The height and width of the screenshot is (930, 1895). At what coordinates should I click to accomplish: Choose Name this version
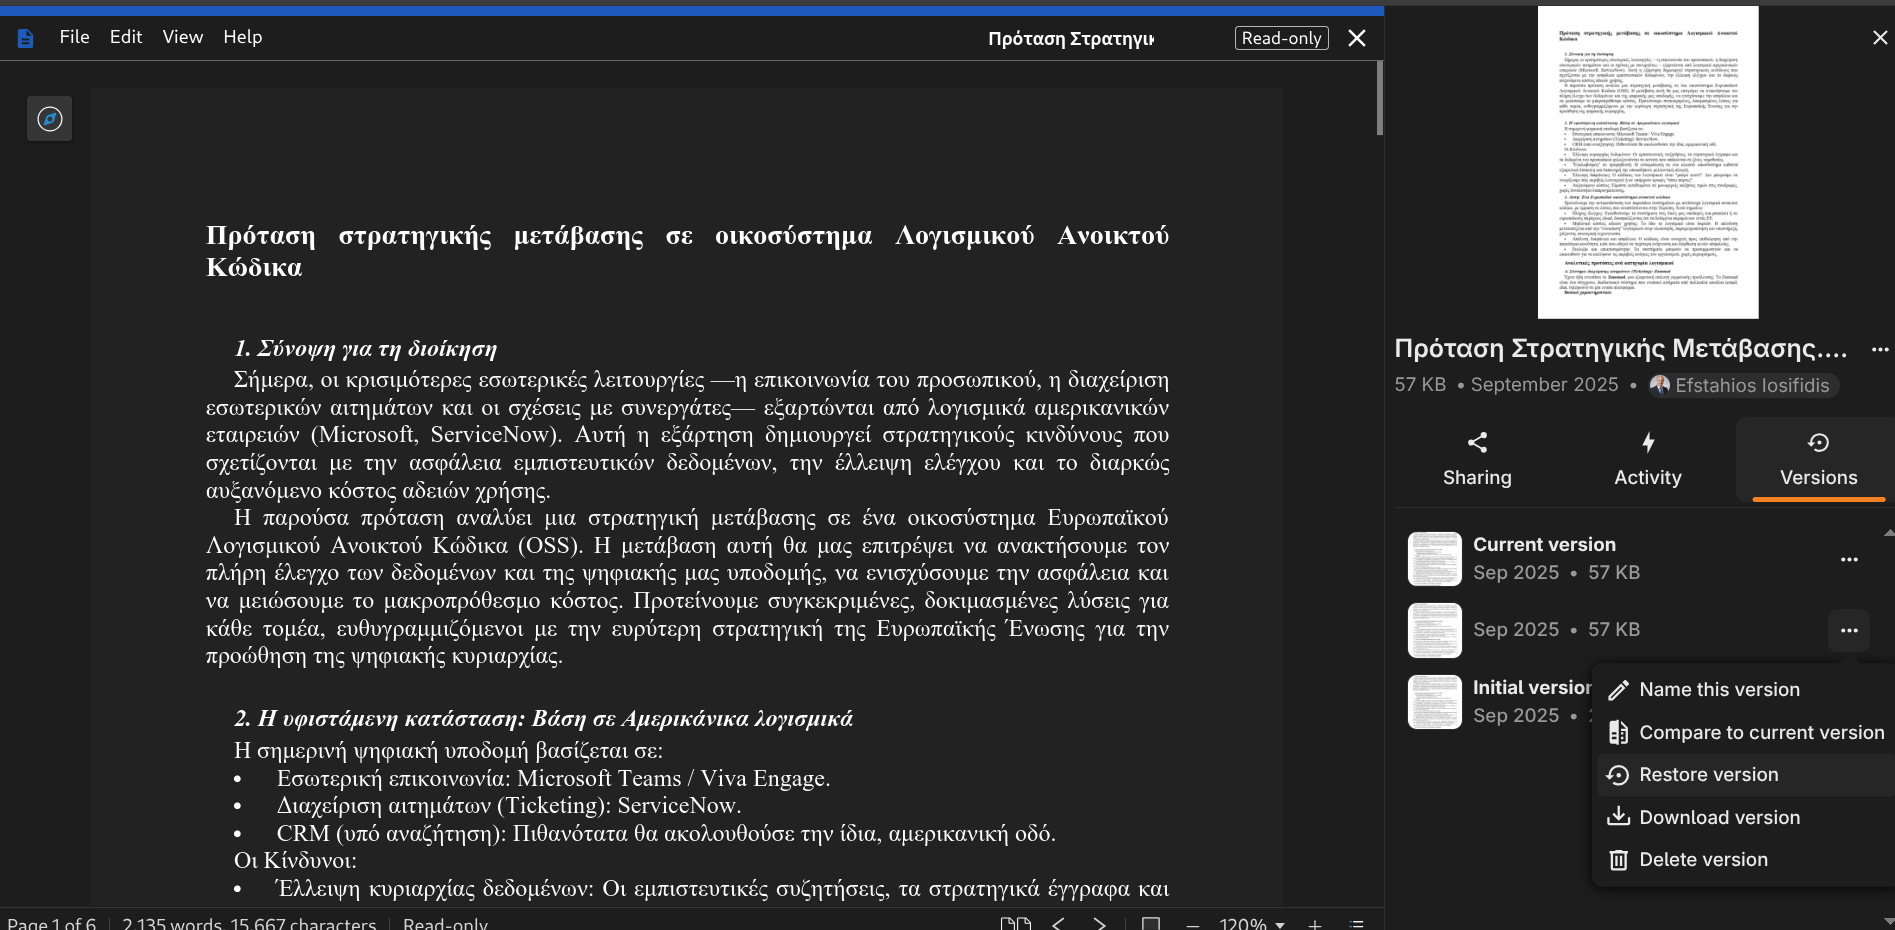pyautogui.click(x=1745, y=690)
